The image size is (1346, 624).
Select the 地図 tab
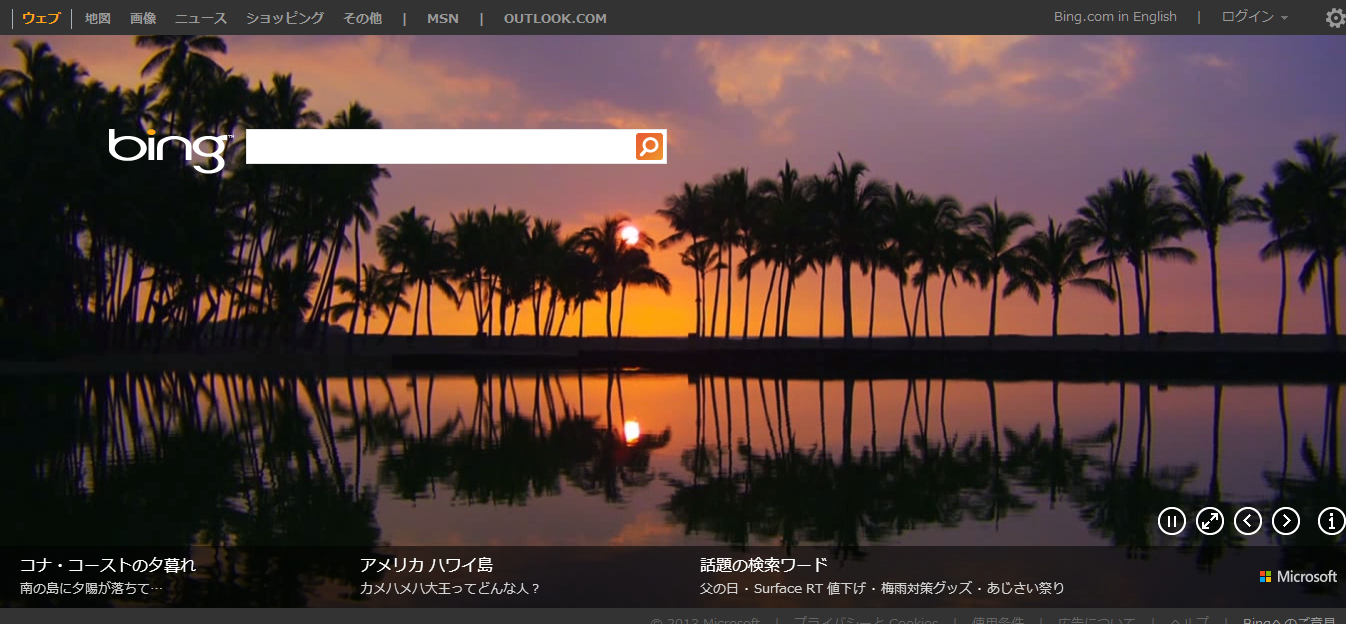[x=98, y=18]
